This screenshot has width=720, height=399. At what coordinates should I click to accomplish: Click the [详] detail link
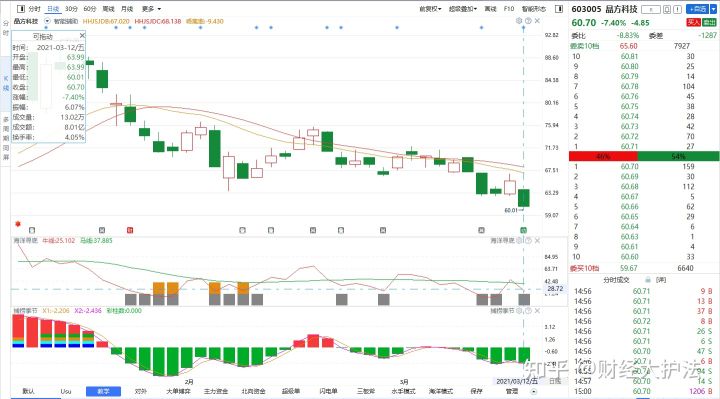coord(661,280)
